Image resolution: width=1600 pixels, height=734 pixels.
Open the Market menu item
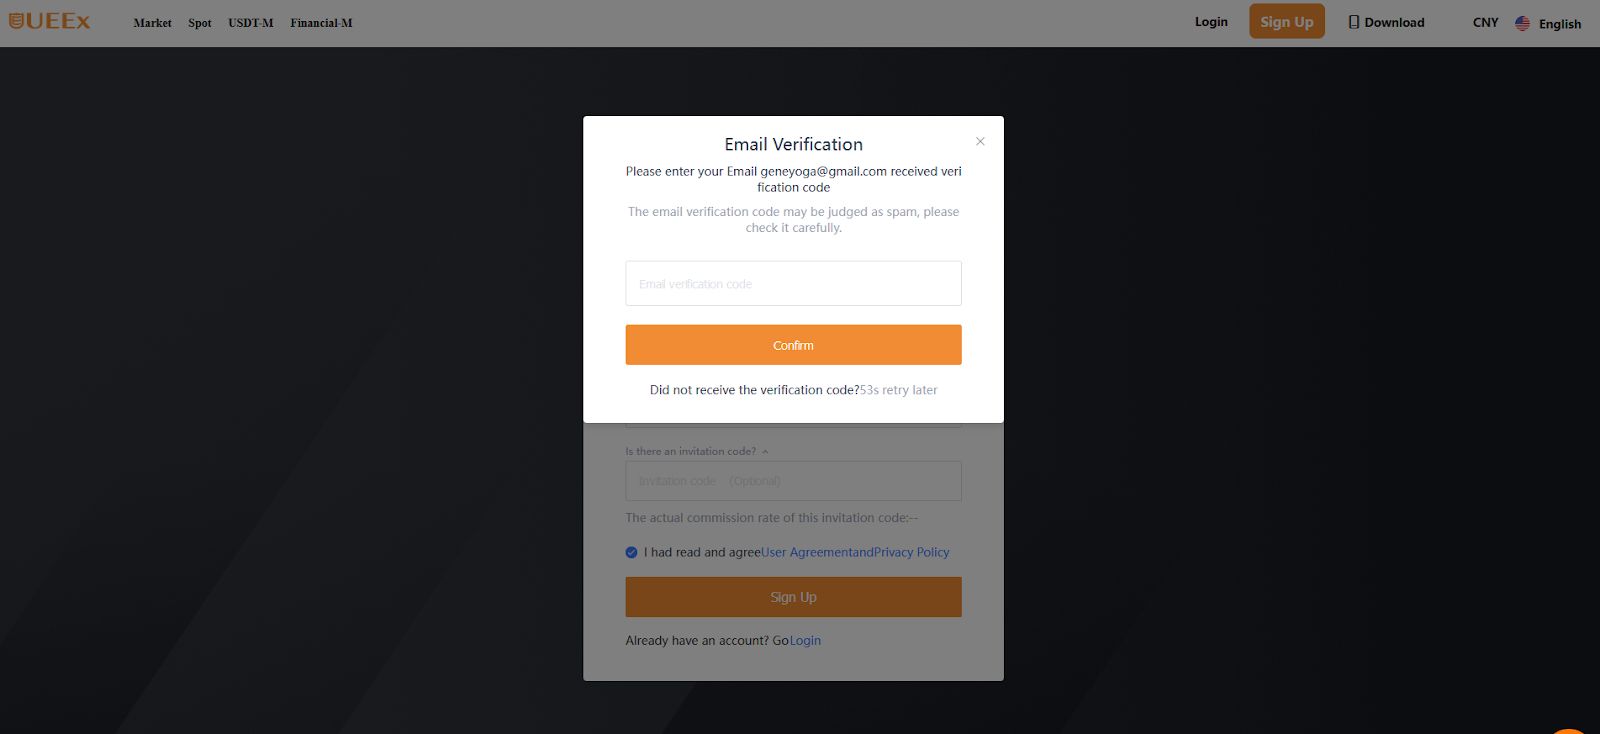pos(152,23)
